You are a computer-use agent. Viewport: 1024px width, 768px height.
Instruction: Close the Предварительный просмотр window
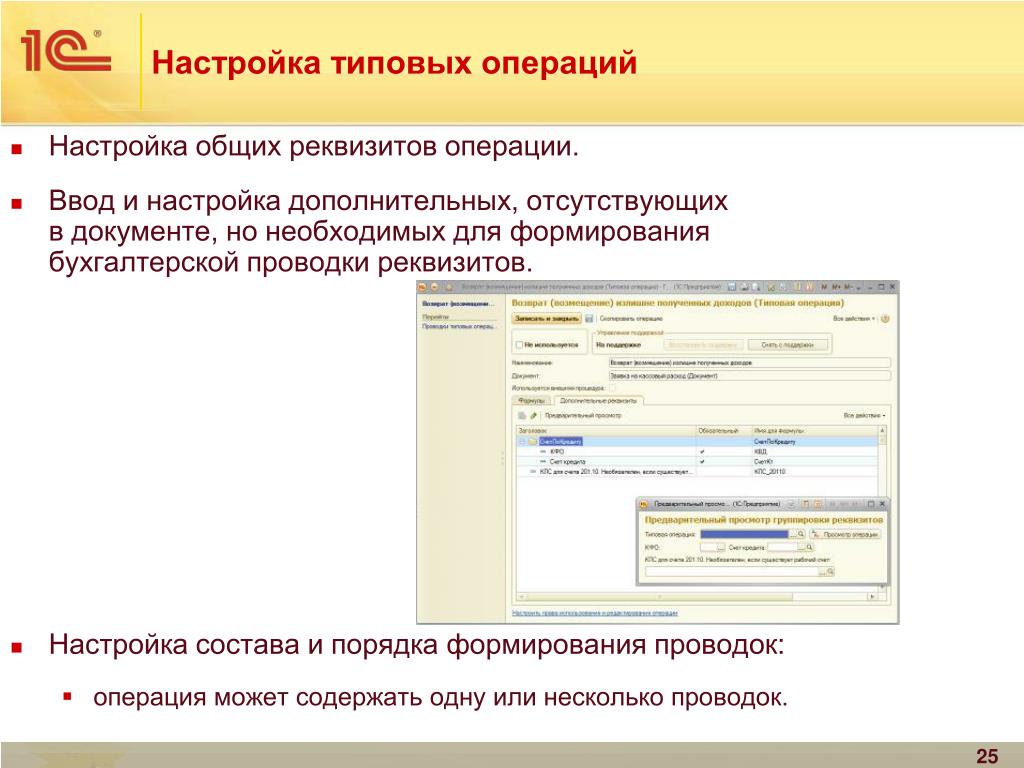pyautogui.click(x=882, y=504)
